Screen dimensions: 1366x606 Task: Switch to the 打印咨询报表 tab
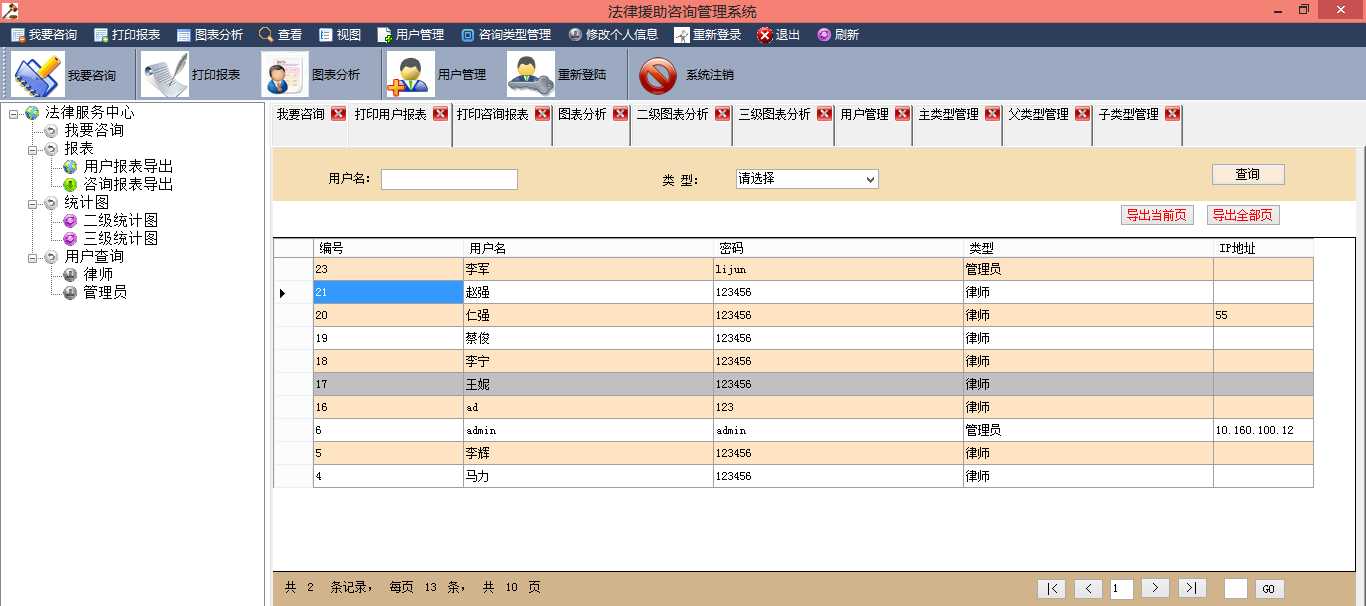pos(493,114)
